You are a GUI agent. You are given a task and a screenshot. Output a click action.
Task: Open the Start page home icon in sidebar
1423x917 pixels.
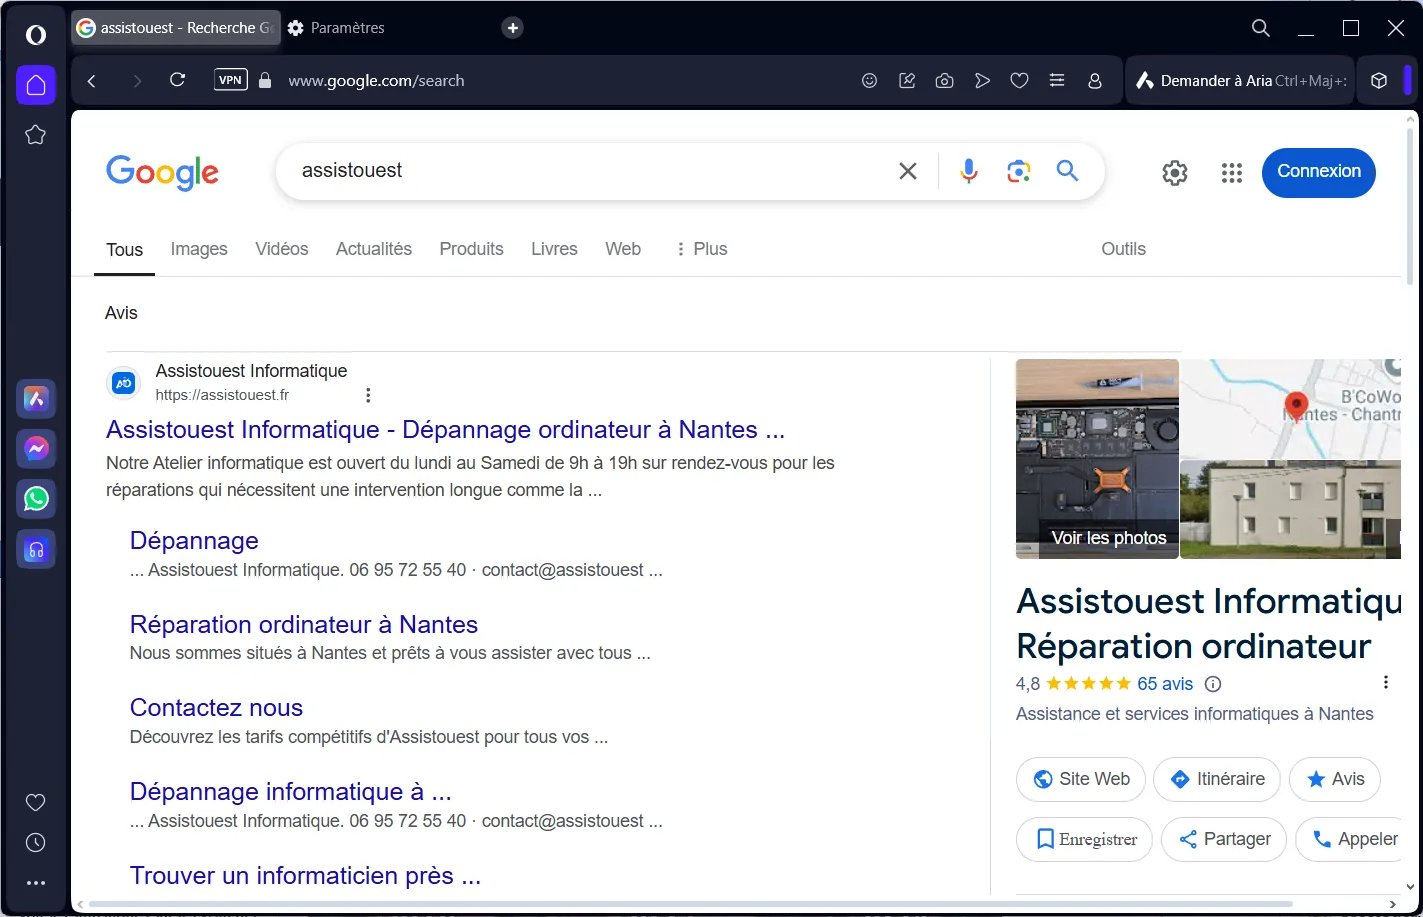[x=36, y=85]
